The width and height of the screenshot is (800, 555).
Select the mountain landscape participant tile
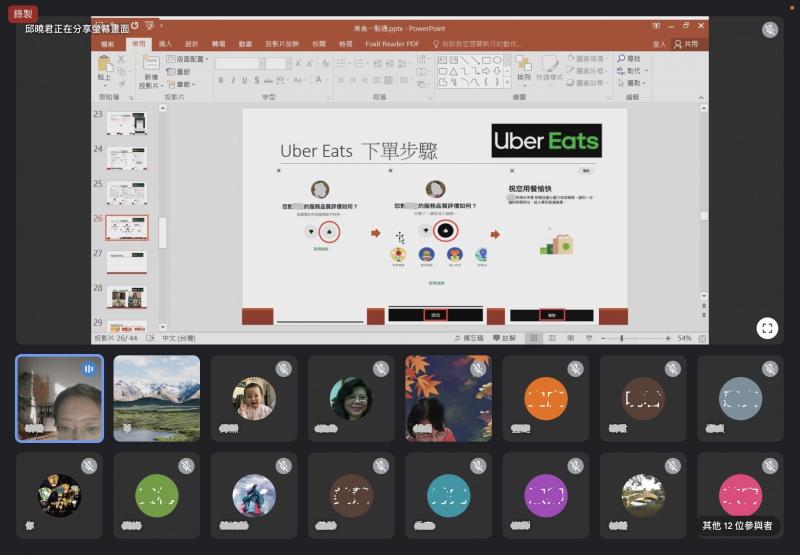tap(157, 398)
